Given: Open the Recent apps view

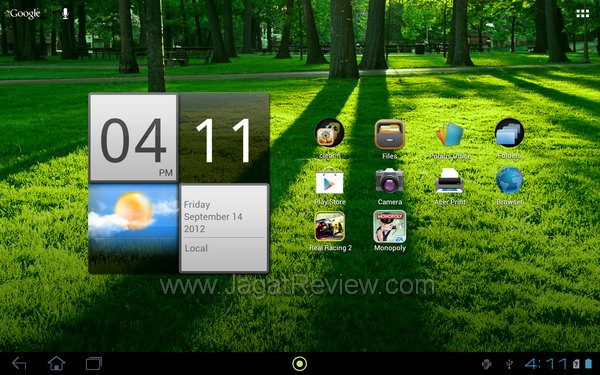Looking at the screenshot, I should (x=94, y=363).
